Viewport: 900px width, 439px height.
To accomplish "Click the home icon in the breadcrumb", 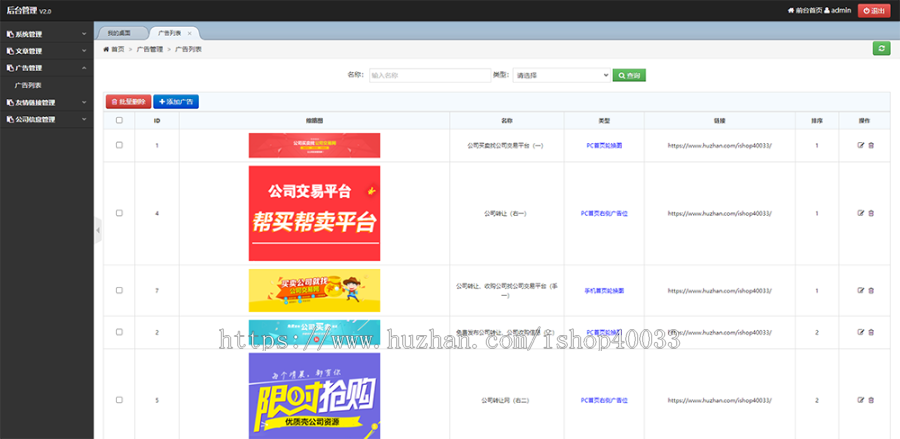I will click(x=107, y=48).
